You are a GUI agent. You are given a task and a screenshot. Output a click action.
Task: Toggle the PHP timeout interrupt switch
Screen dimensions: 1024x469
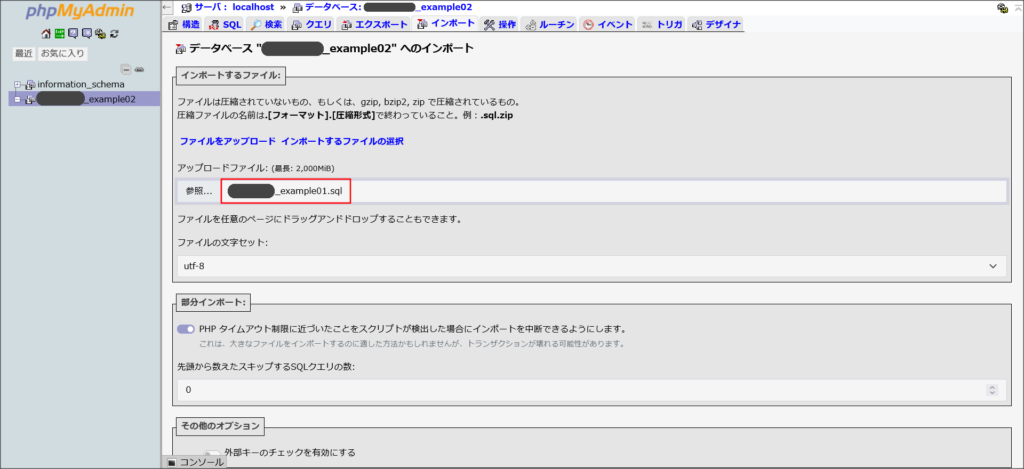tap(186, 329)
